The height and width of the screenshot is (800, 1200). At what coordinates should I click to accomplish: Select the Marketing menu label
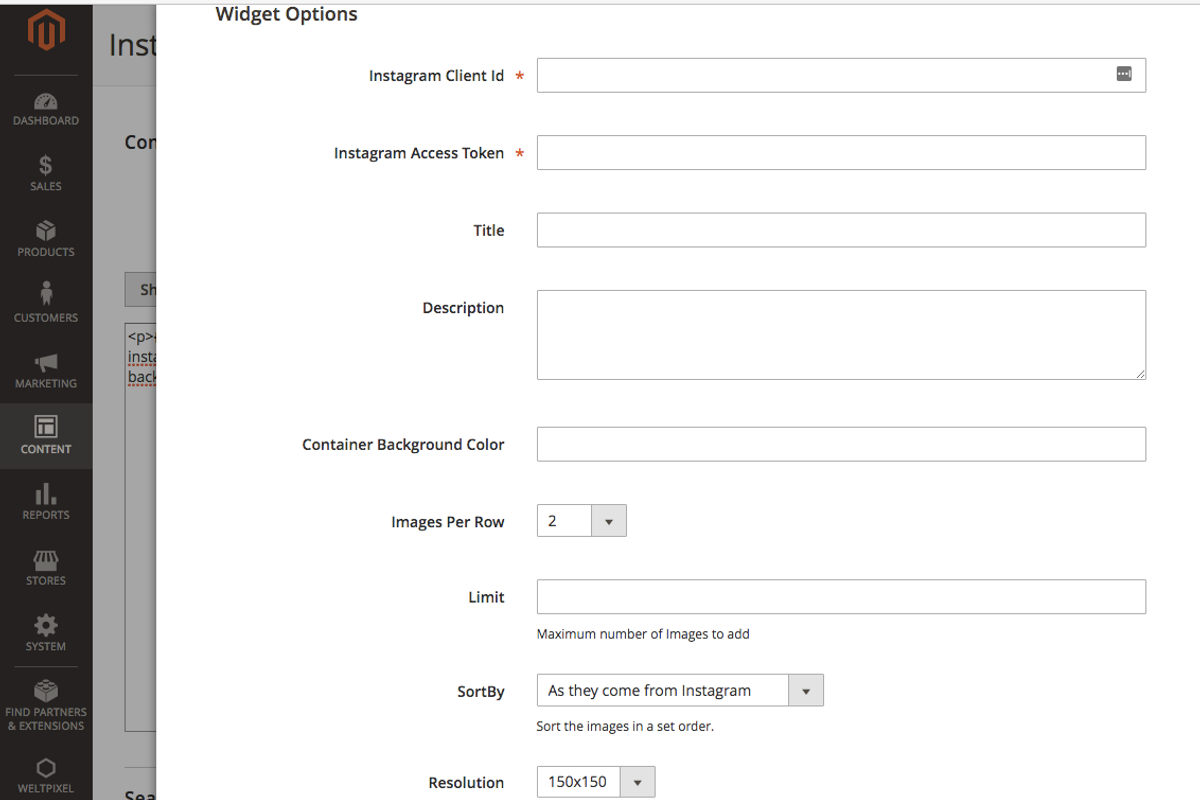[x=46, y=384]
